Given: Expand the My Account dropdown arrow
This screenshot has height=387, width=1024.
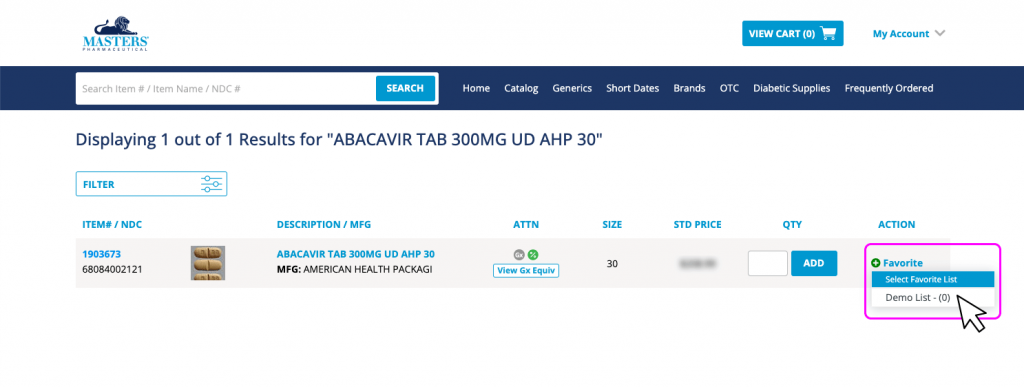Looking at the screenshot, I should (x=940, y=33).
